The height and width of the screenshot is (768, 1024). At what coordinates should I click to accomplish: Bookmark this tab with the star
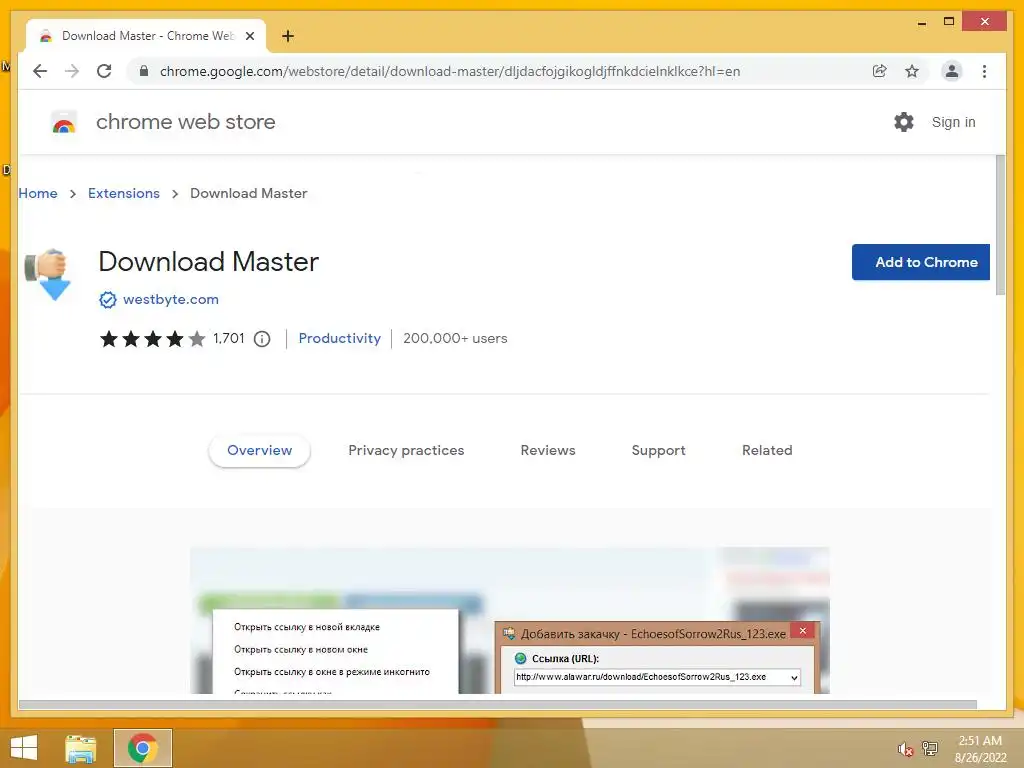(x=912, y=71)
